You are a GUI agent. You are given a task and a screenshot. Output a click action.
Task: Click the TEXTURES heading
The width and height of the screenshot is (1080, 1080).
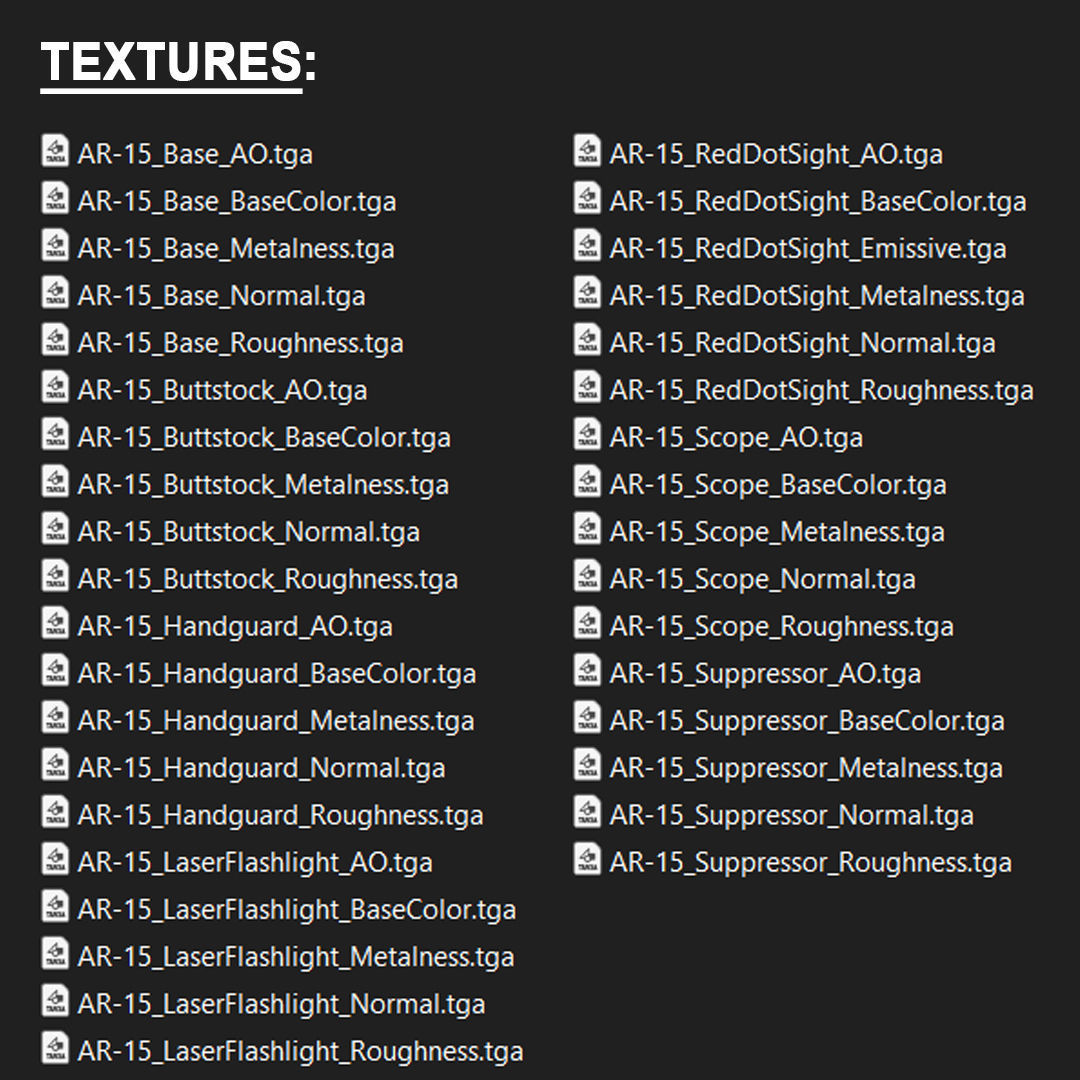coord(178,64)
